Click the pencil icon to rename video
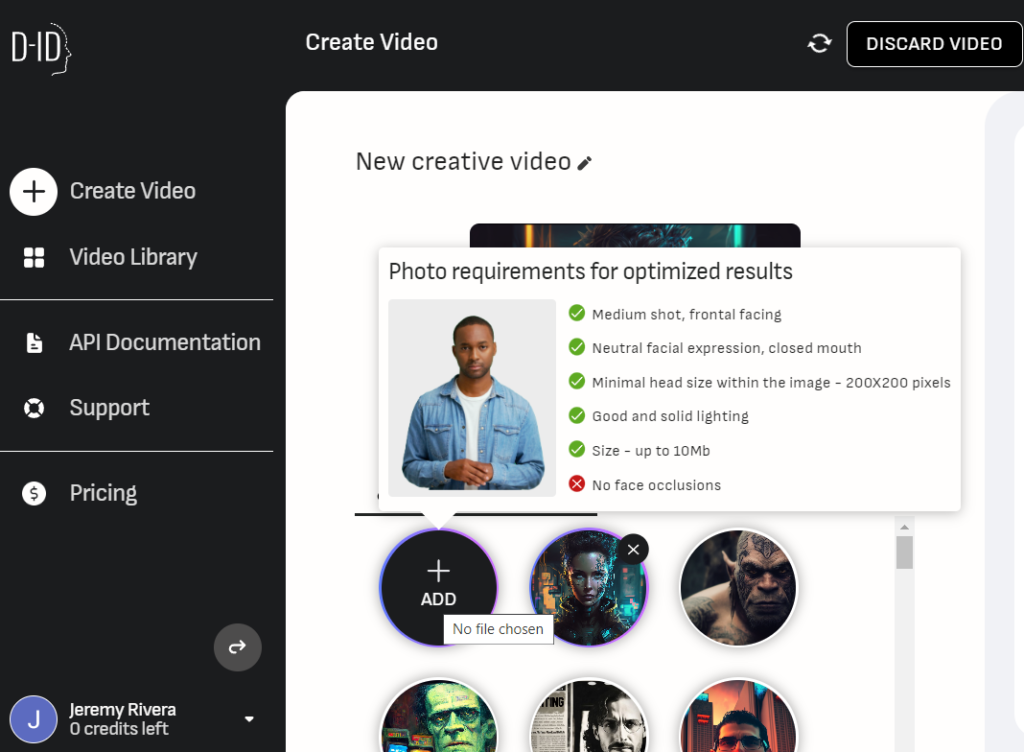The image size is (1024, 752). click(x=584, y=163)
